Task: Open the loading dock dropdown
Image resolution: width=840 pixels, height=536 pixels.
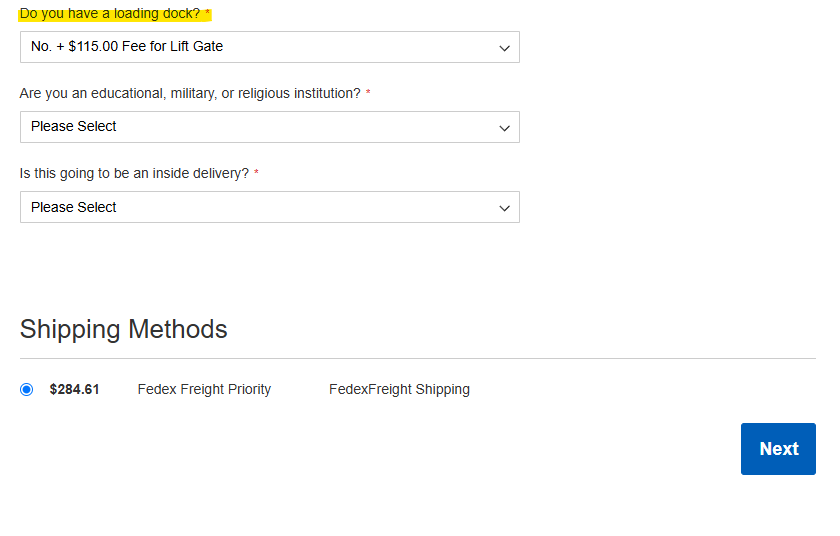Action: pyautogui.click(x=269, y=47)
